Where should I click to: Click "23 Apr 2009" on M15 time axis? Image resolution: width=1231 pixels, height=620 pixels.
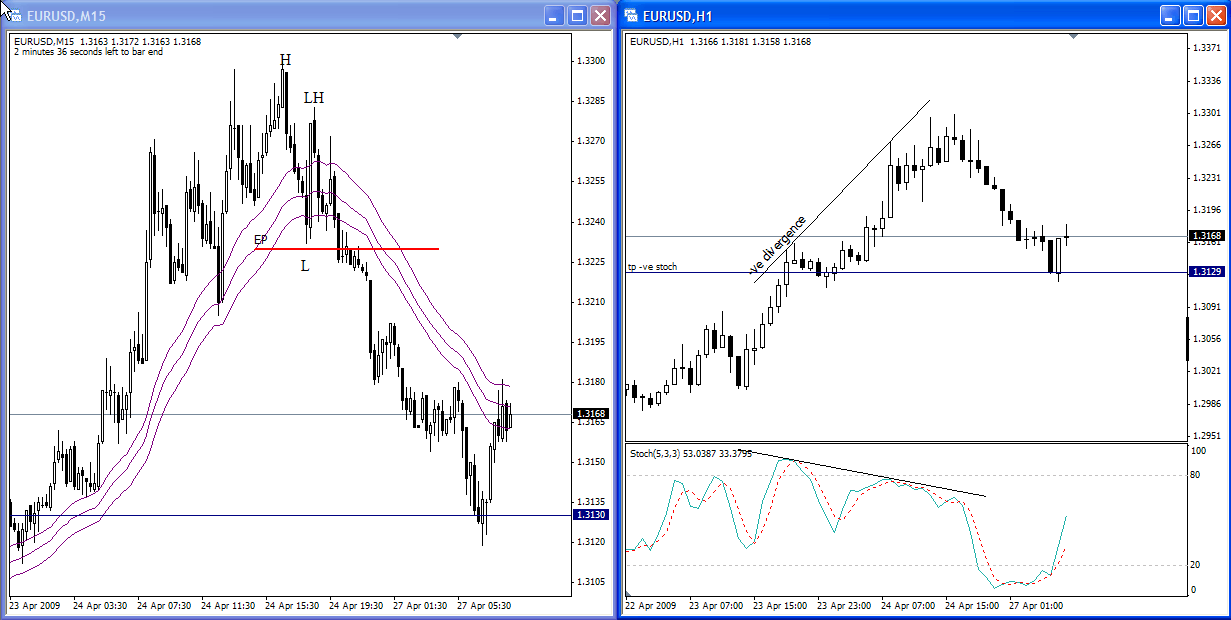click(35, 605)
